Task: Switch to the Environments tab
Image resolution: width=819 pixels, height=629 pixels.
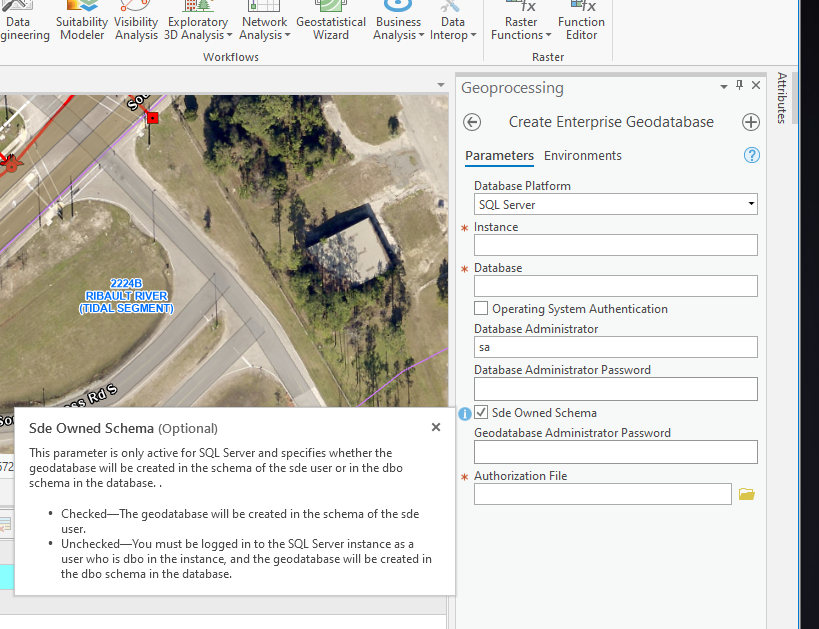Action: tap(583, 155)
